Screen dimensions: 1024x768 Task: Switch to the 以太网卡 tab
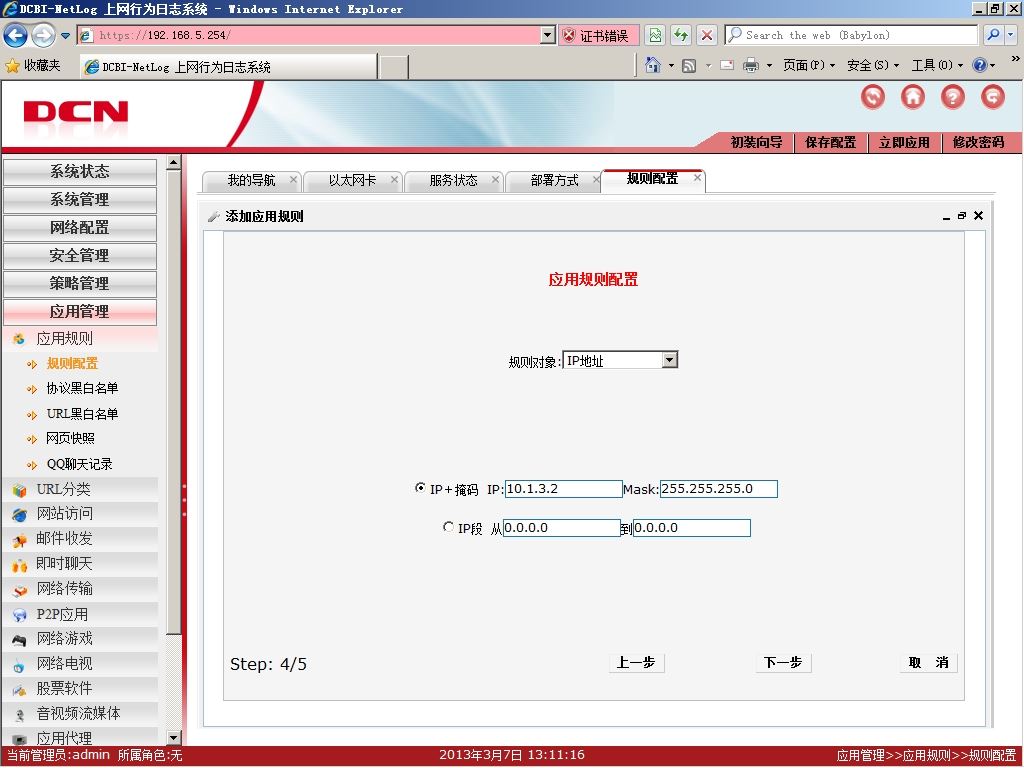(353, 181)
